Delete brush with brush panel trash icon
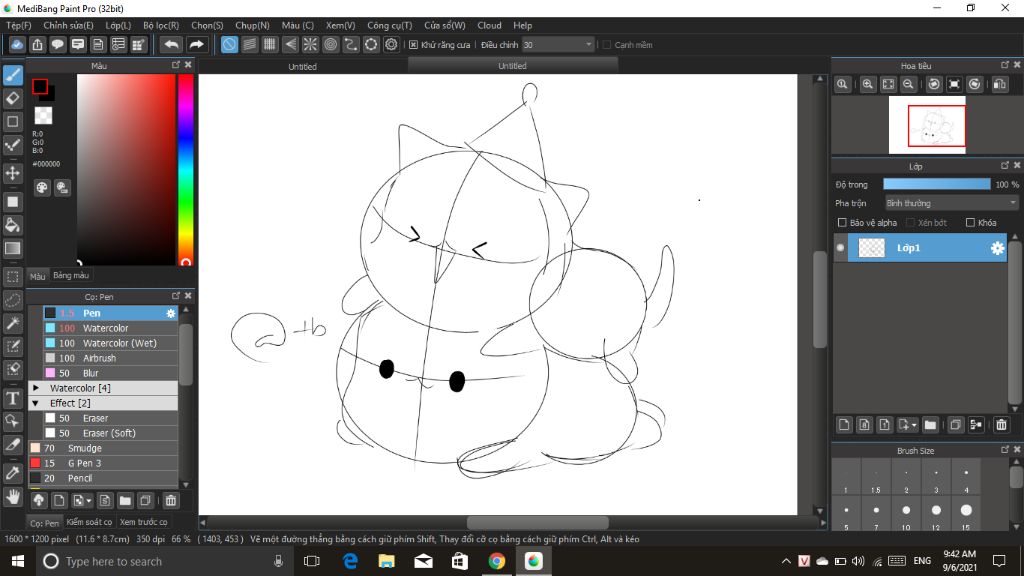Viewport: 1024px width, 576px height. [170, 501]
